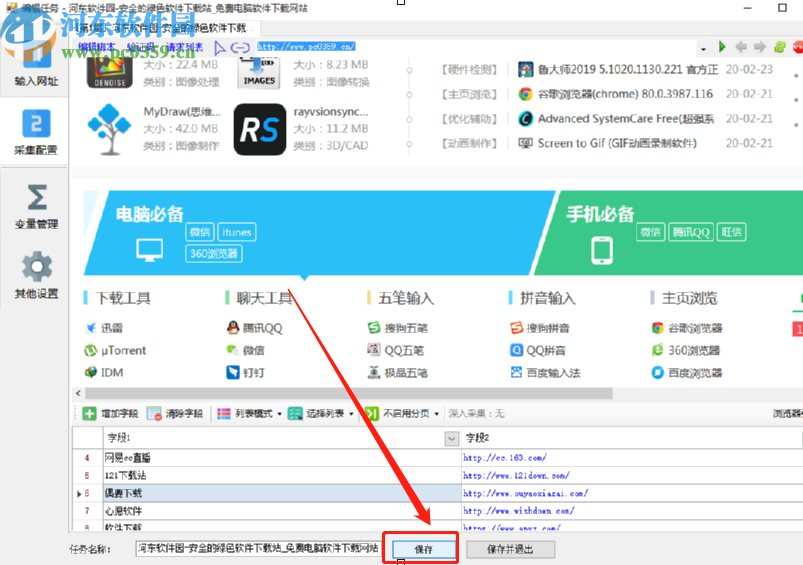Expand the 选择列表 dropdown
Screen dimensions: 803x565
pyautogui.click(x=351, y=414)
